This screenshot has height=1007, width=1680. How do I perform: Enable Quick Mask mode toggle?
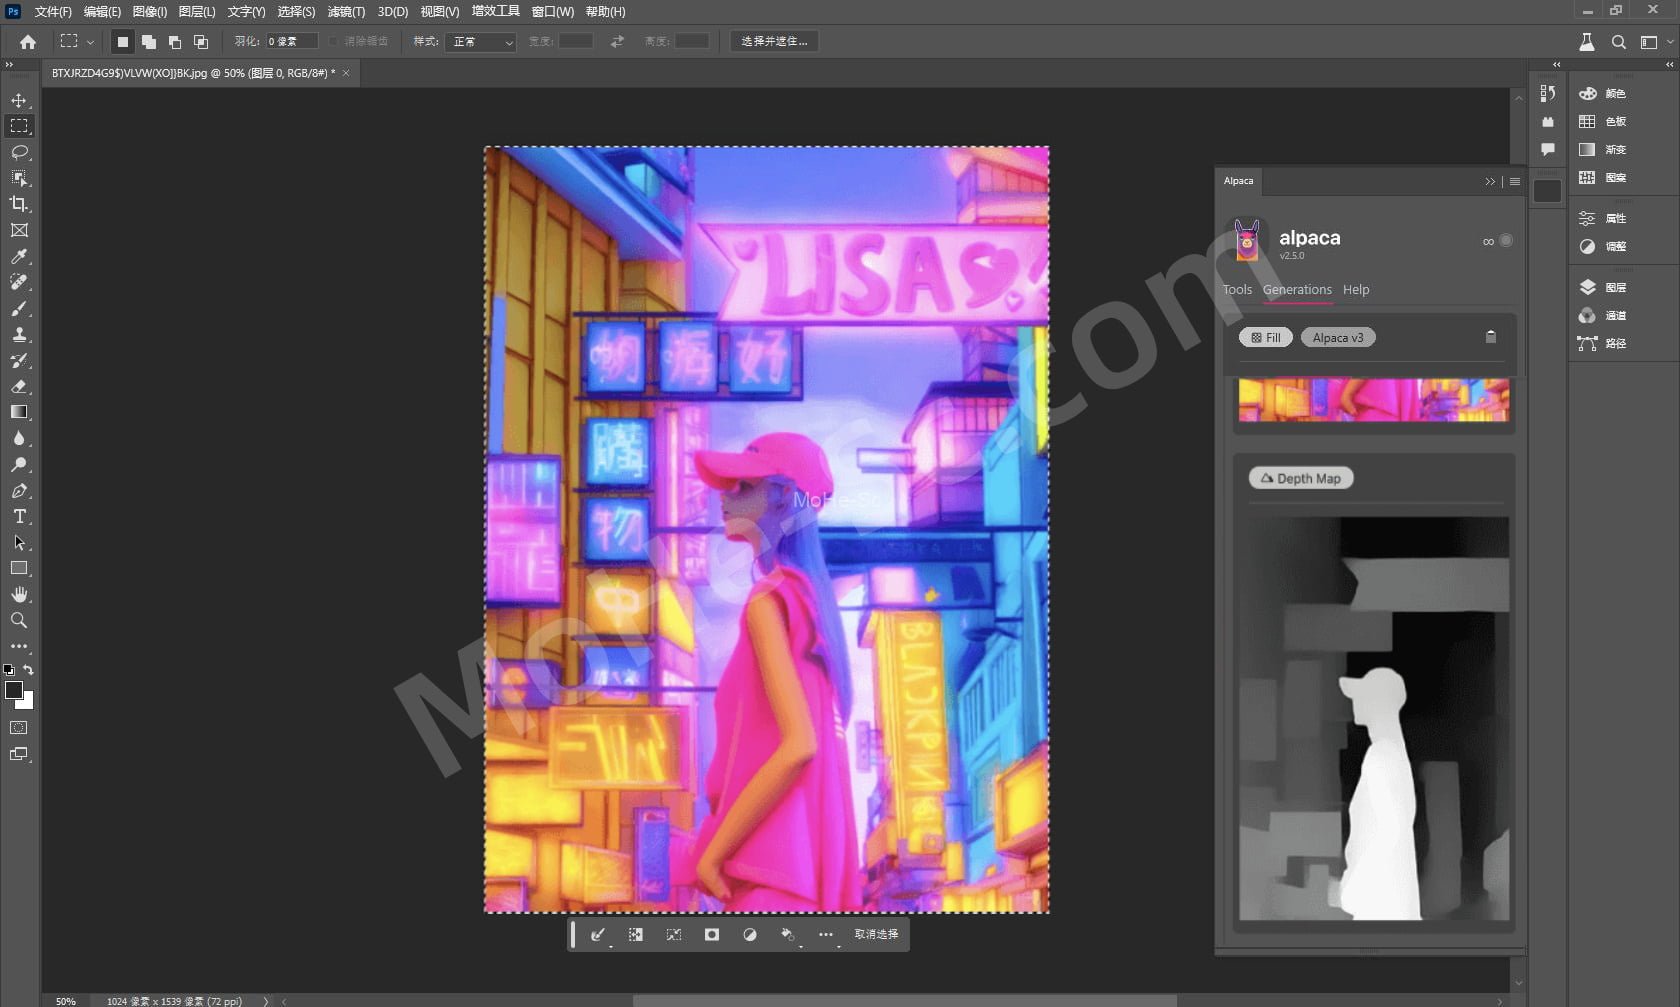pyautogui.click(x=19, y=728)
